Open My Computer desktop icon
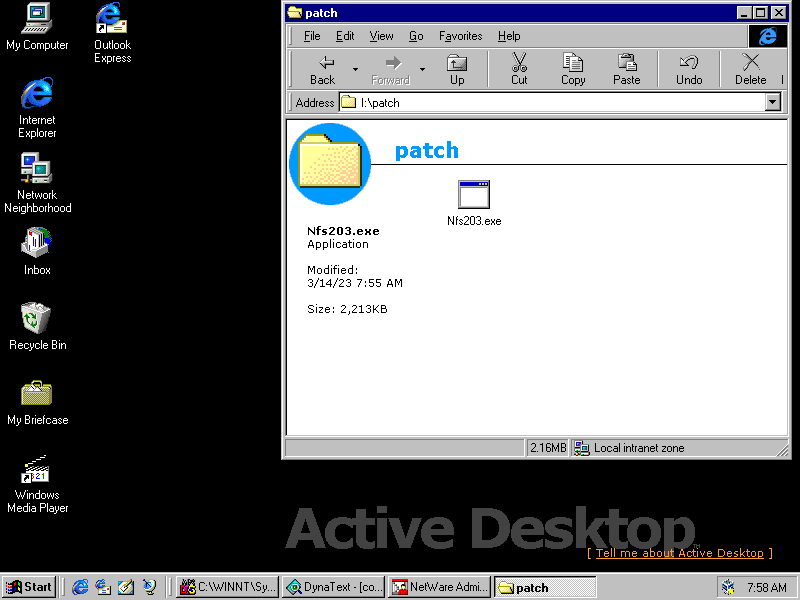This screenshot has height=600, width=800. 37,27
